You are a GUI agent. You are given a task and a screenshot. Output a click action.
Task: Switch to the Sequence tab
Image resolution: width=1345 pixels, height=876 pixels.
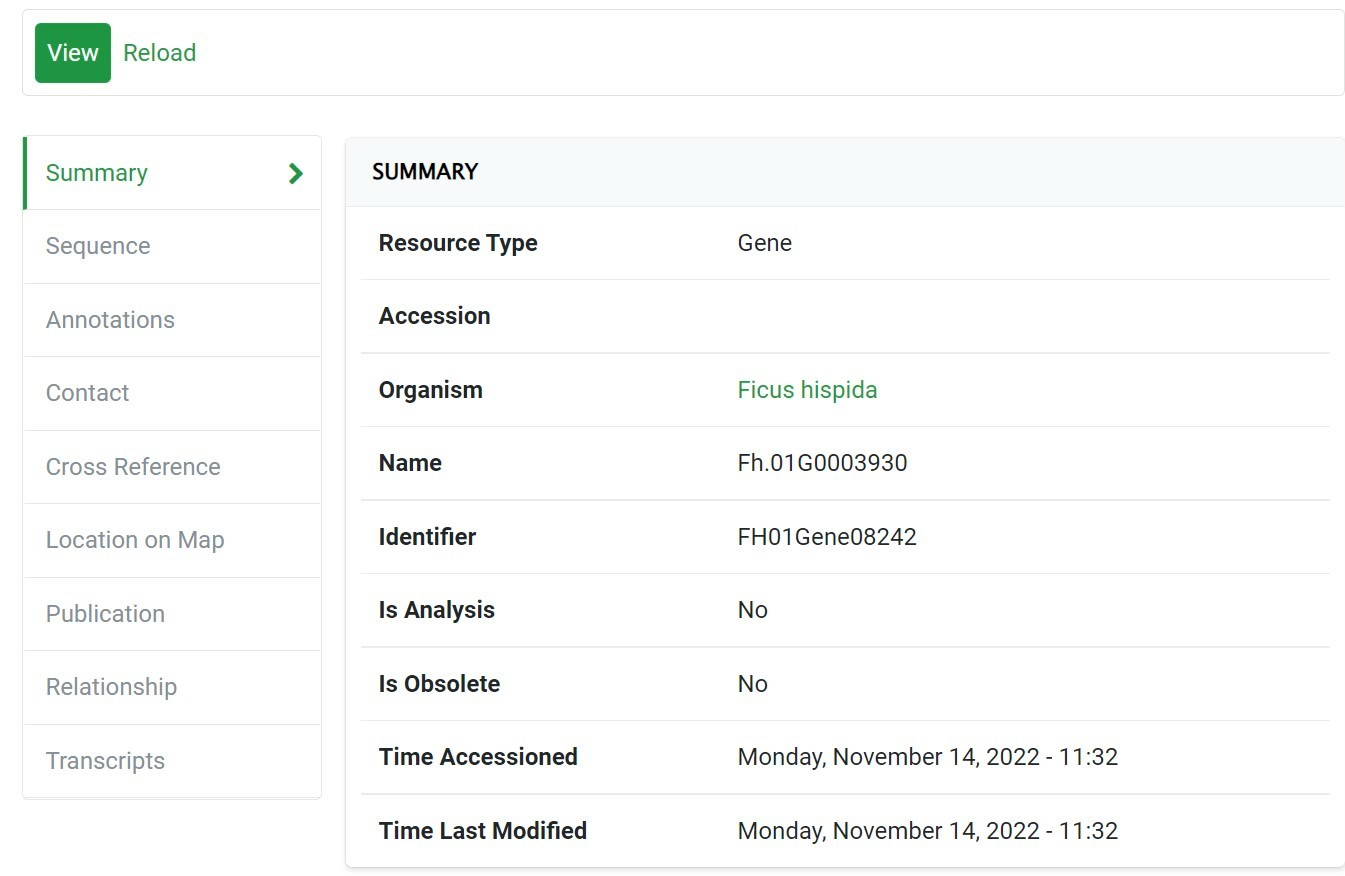[98, 246]
